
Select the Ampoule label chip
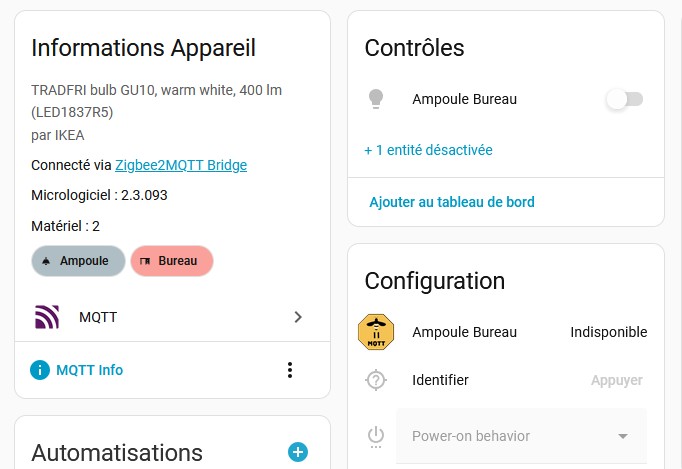click(x=78, y=261)
